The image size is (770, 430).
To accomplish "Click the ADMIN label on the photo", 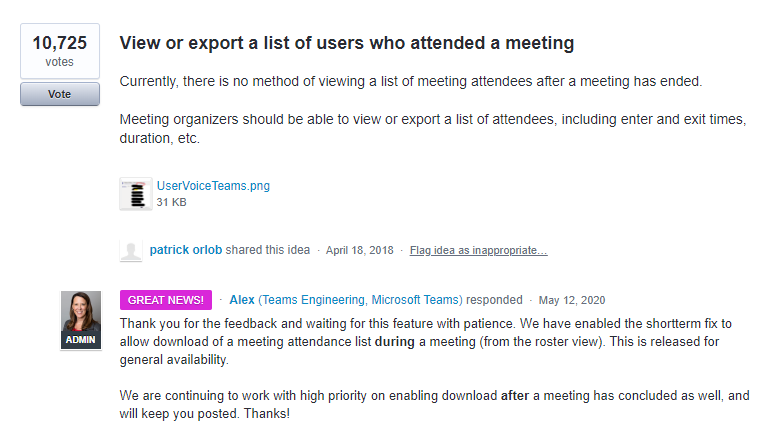I will pos(81,340).
